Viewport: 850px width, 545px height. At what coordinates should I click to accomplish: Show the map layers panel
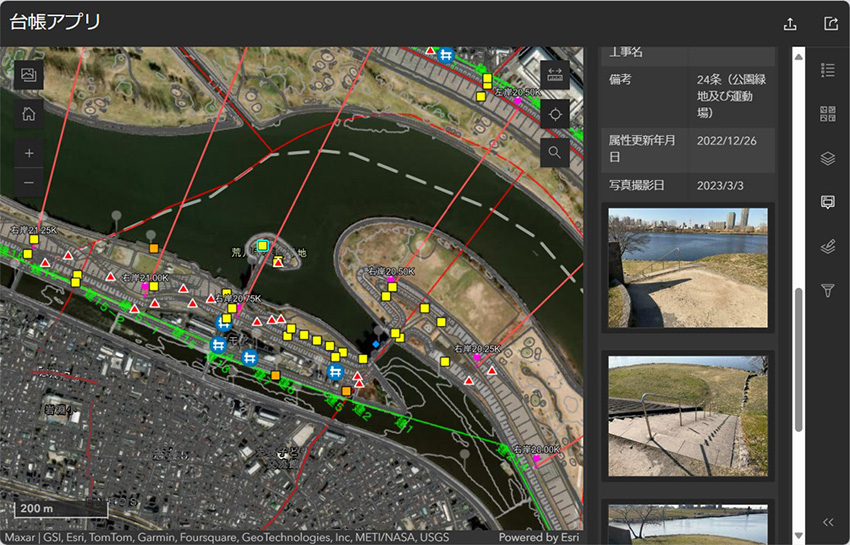tap(827, 158)
